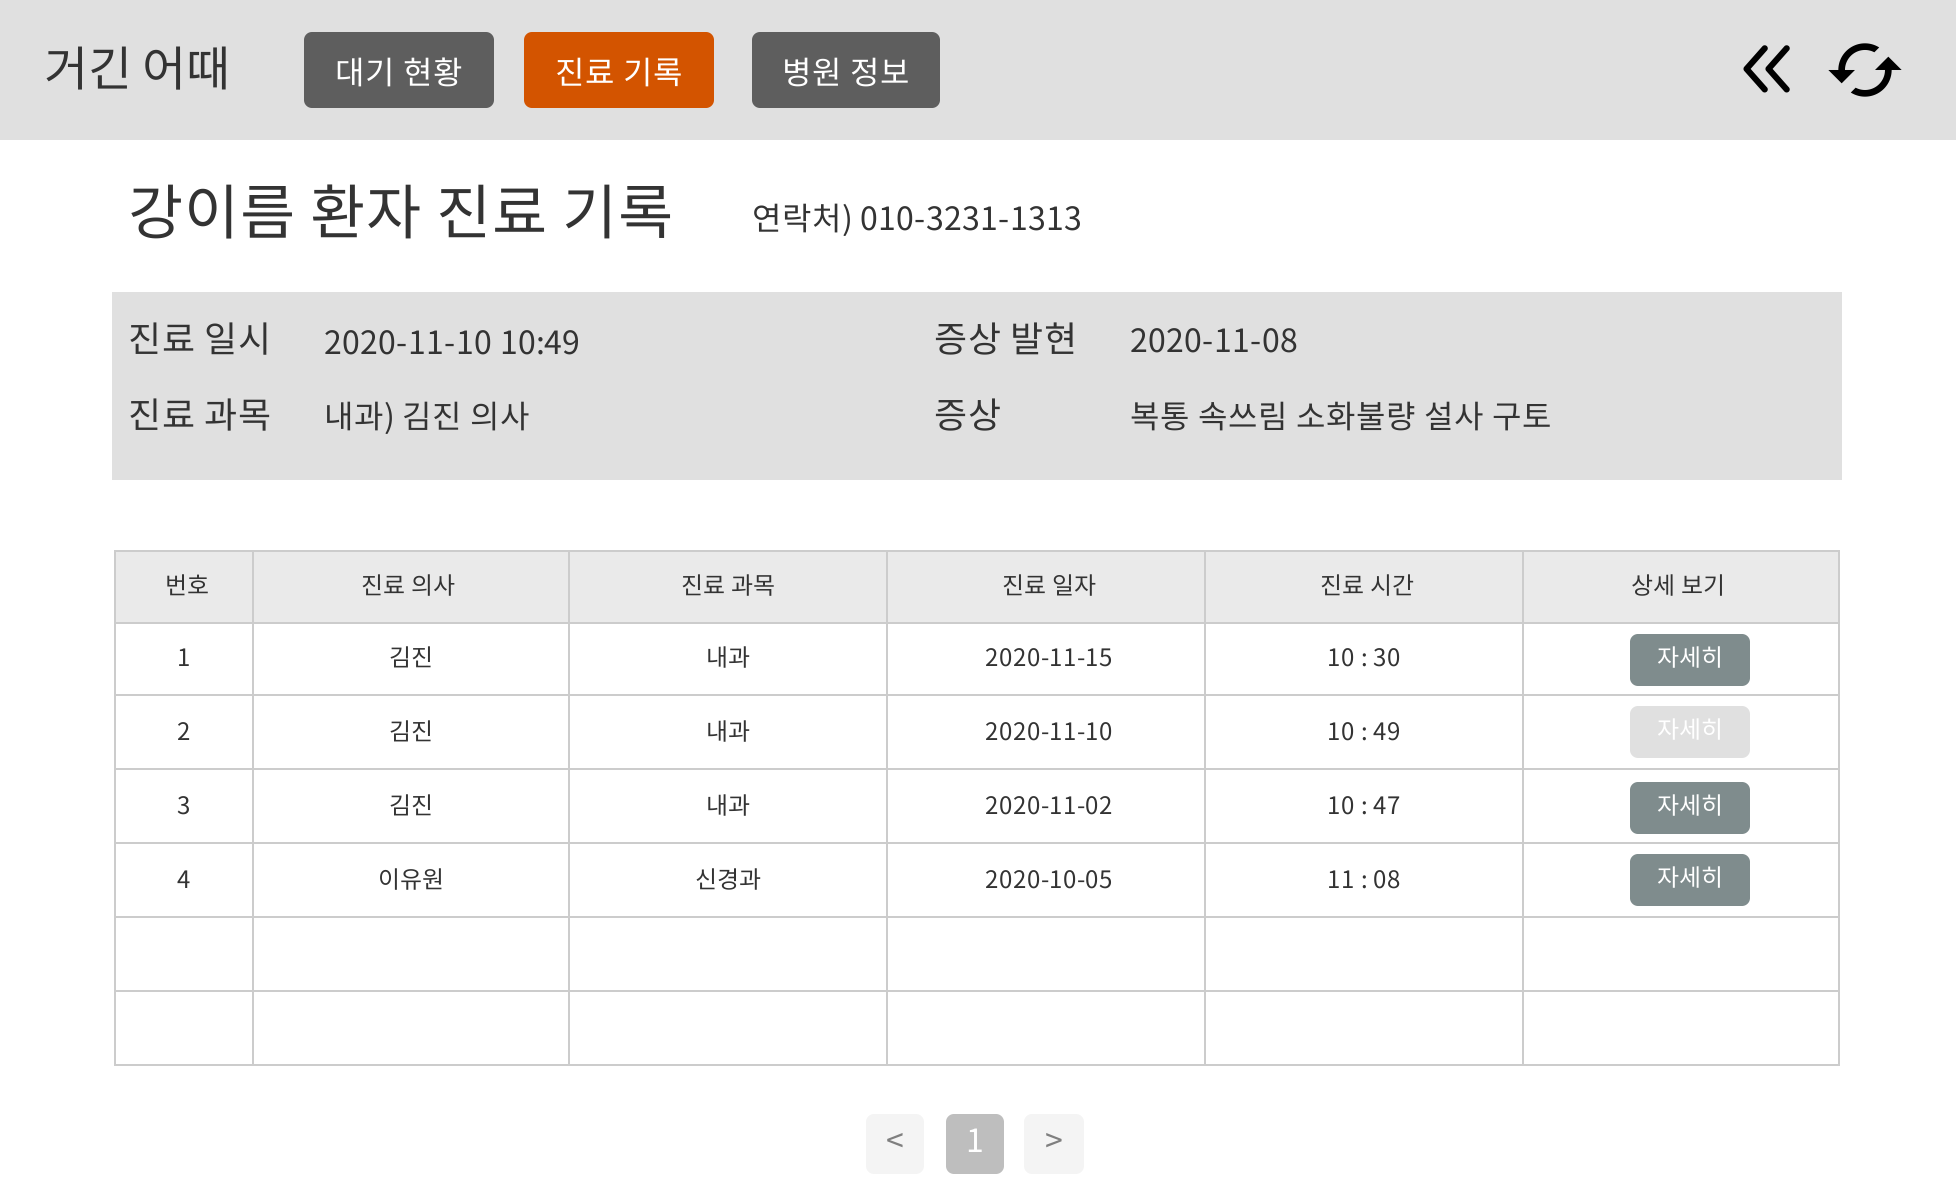Viewport: 1956px width, 1200px height.
Task: Go to previous page arrow
Action: pyautogui.click(x=895, y=1143)
